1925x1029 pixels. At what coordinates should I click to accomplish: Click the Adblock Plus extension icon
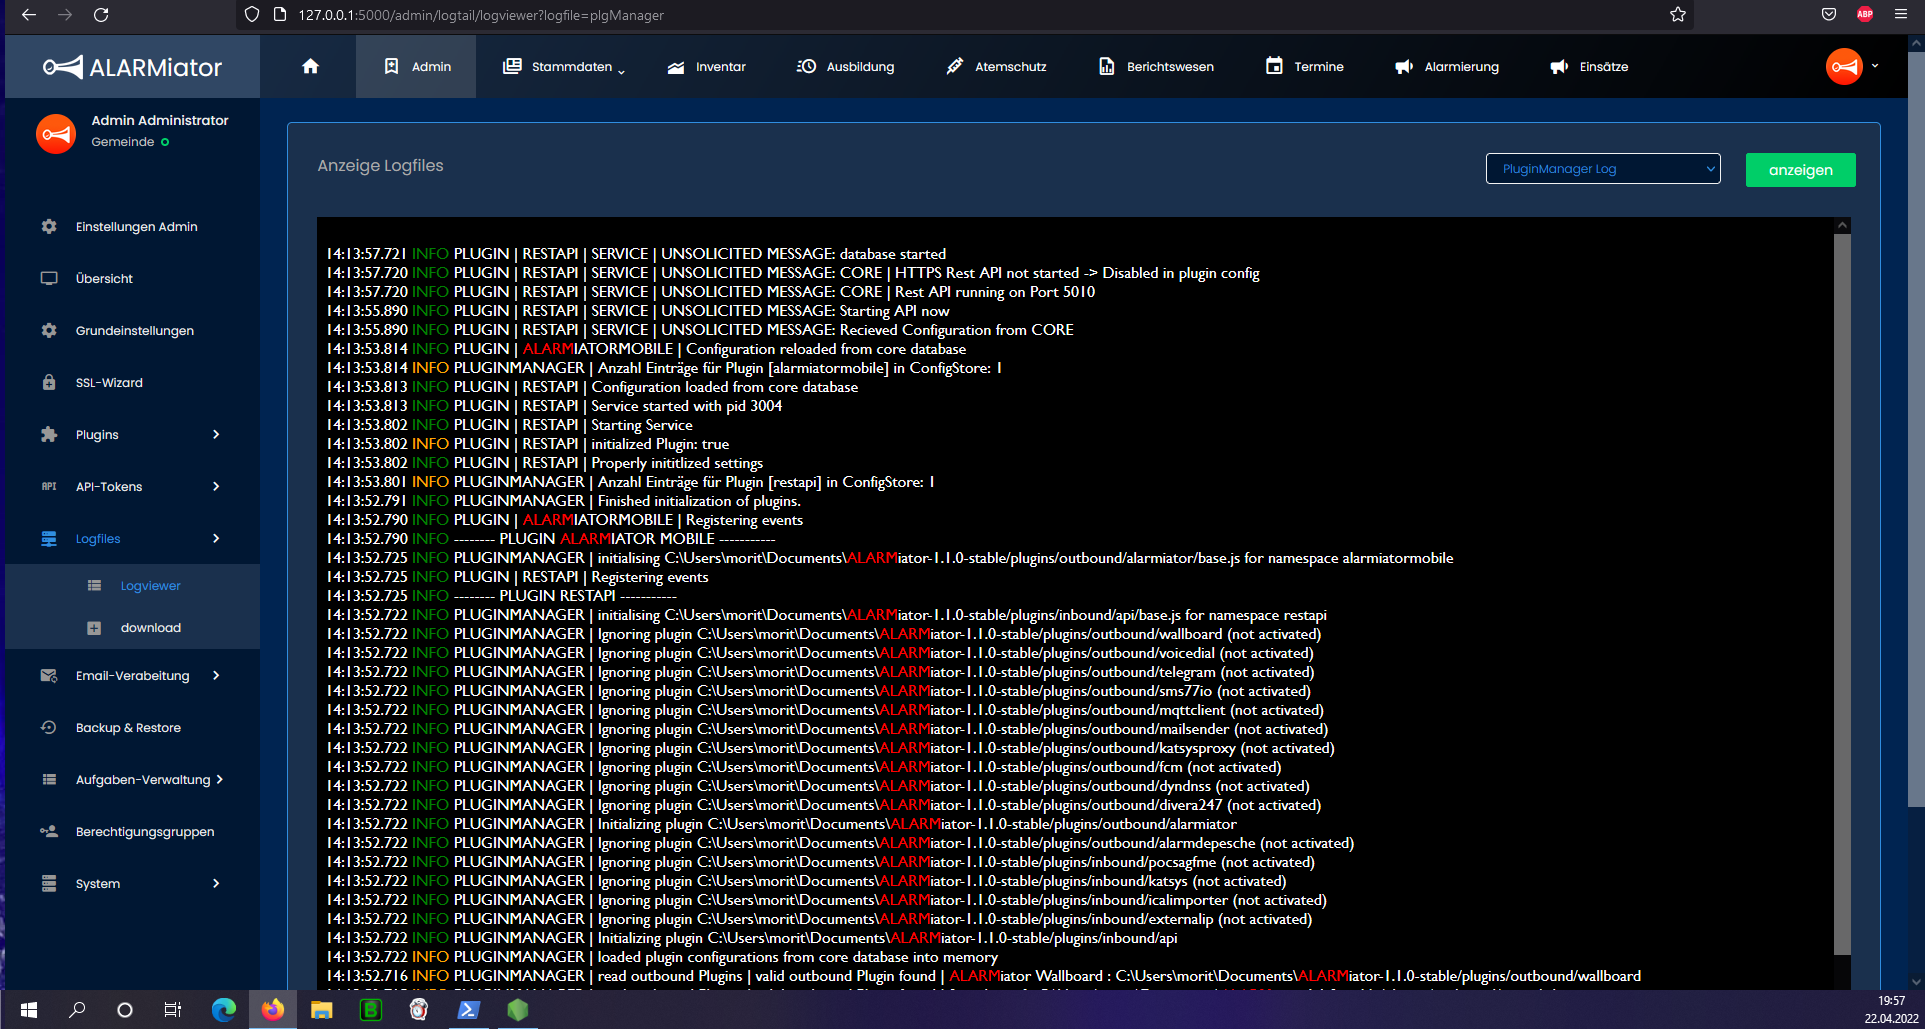[x=1865, y=15]
